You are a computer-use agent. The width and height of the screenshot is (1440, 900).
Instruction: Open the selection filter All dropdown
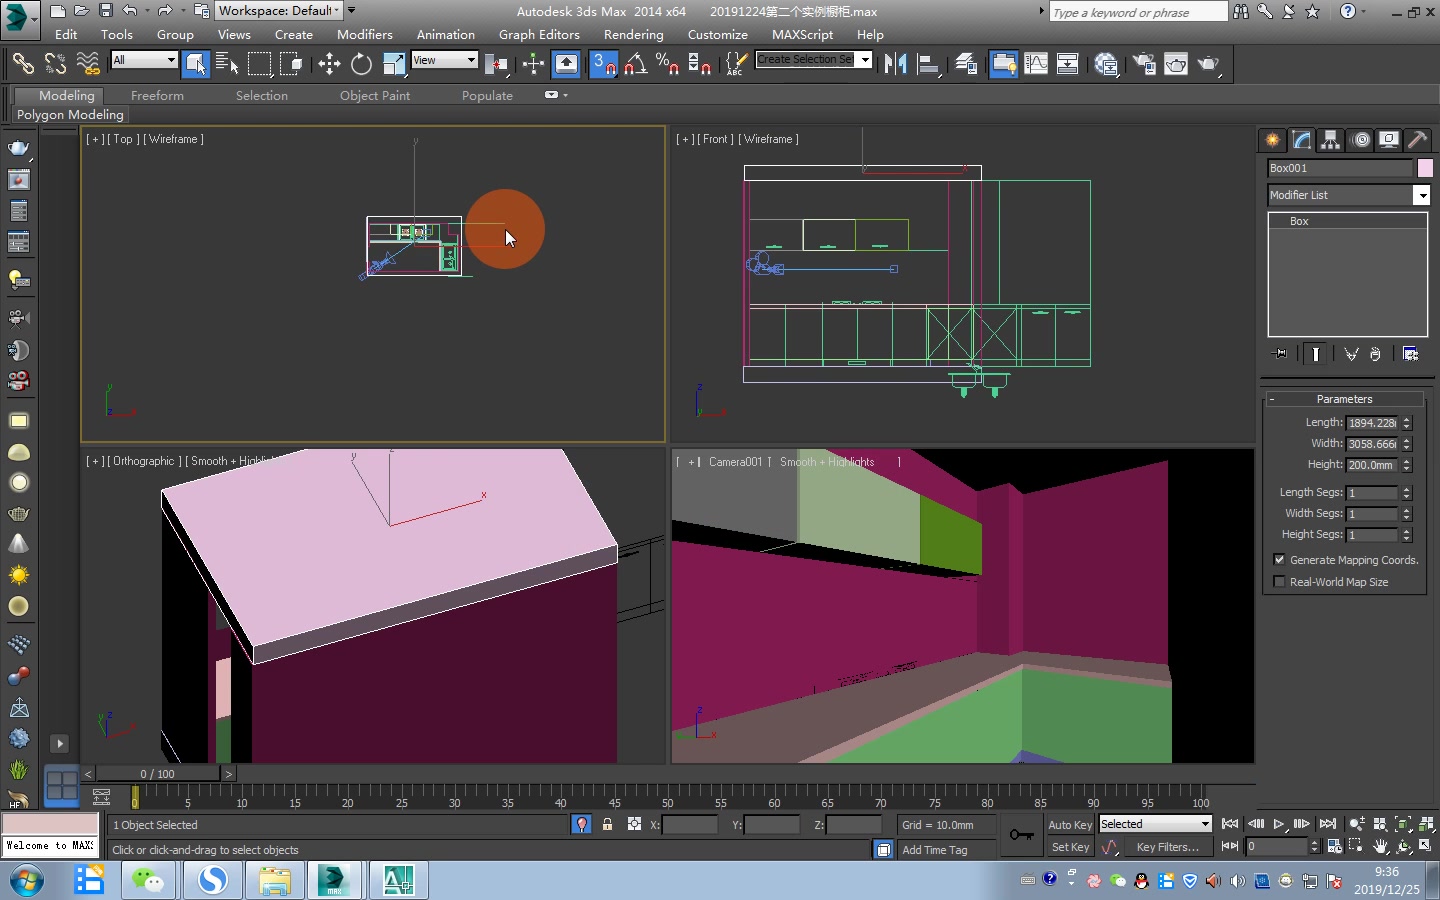pos(144,61)
